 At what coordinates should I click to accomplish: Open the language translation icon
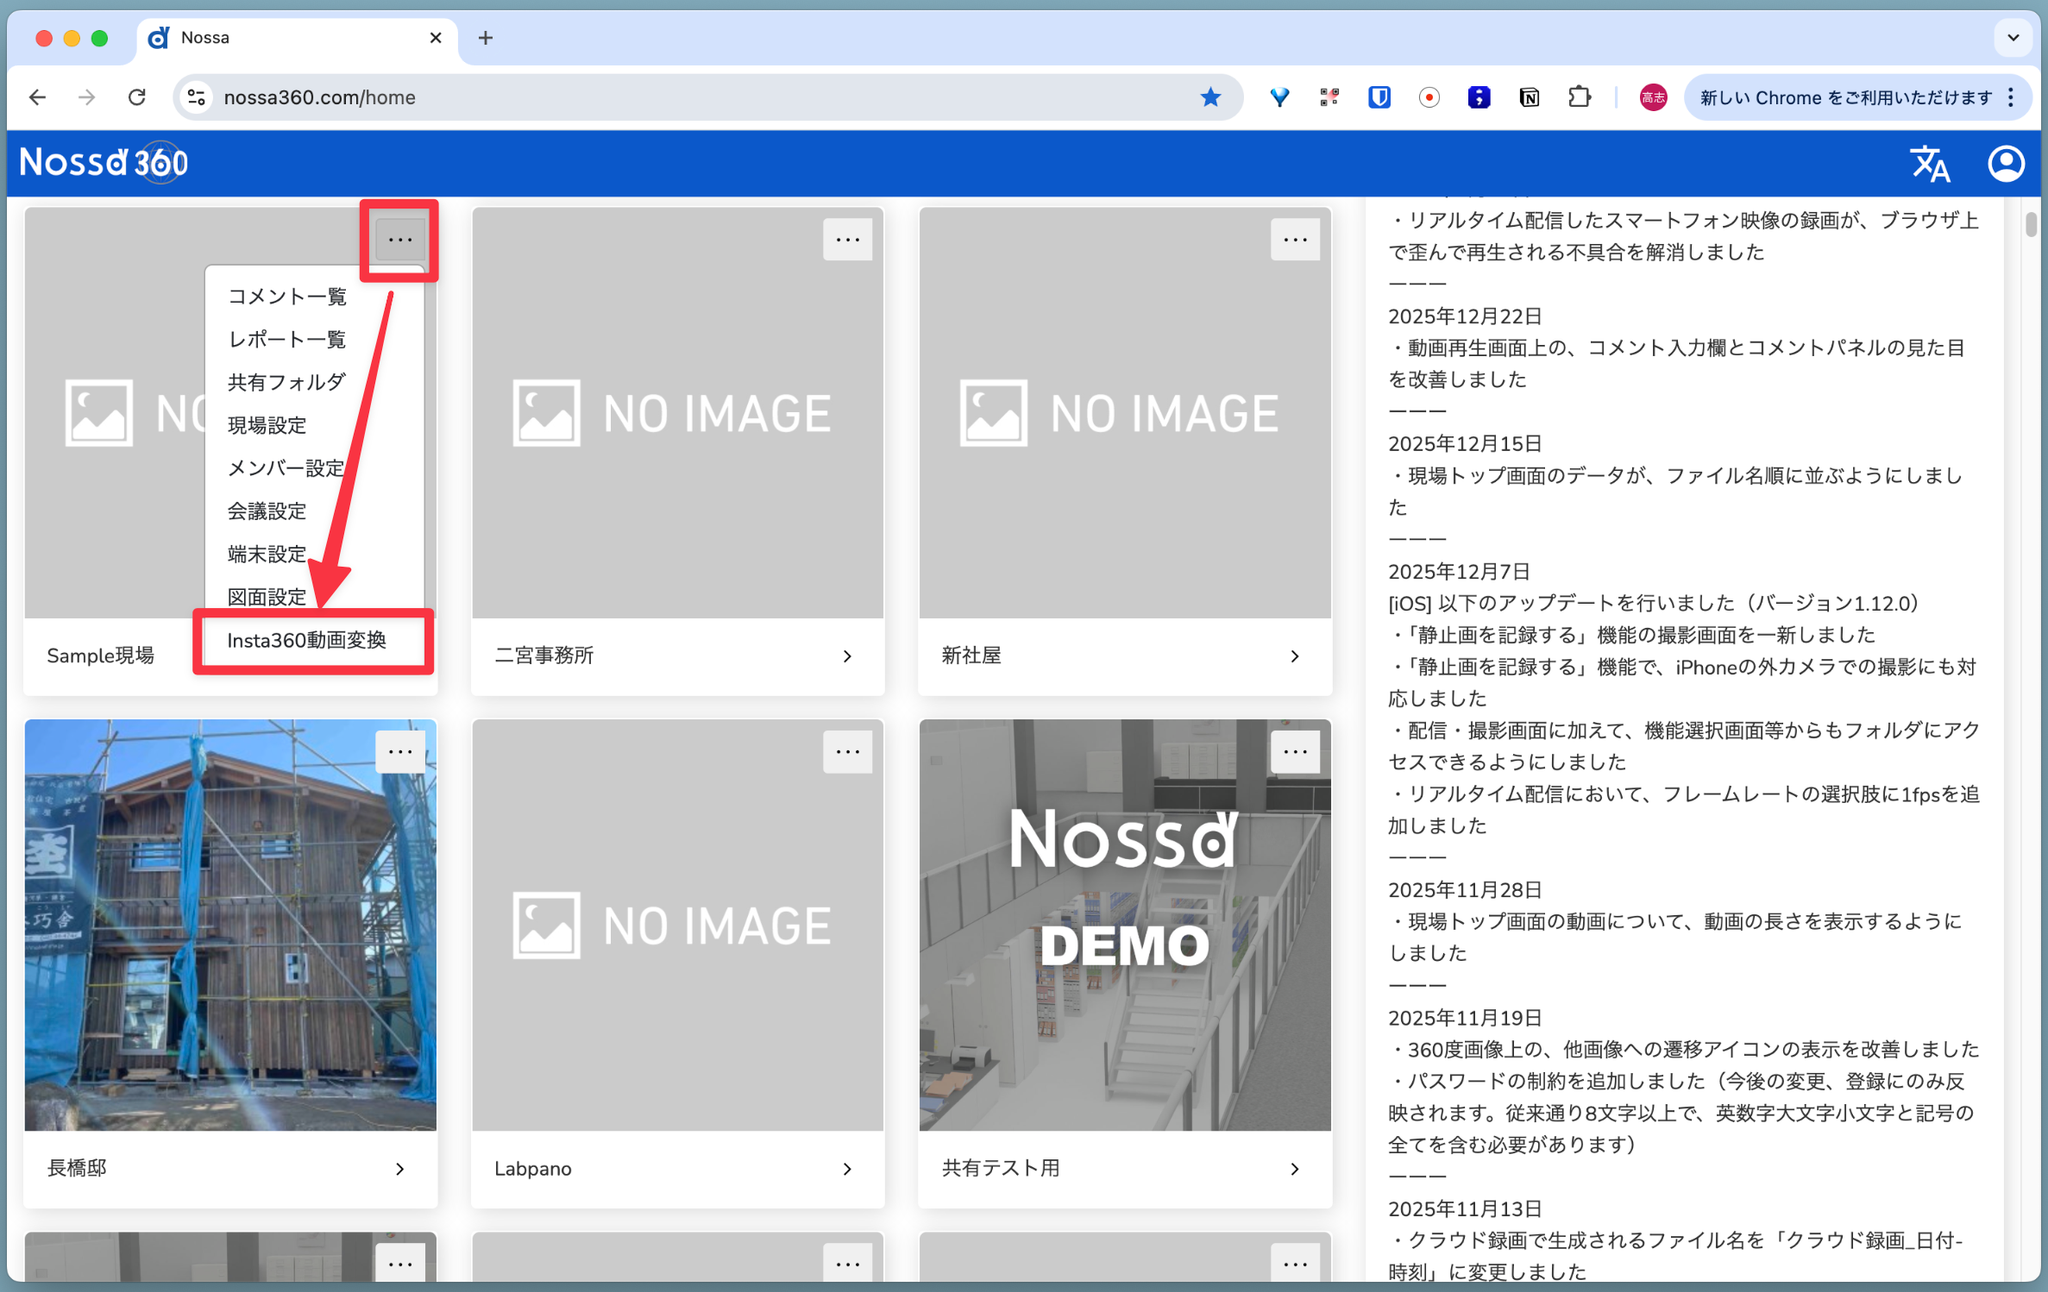tap(1929, 164)
